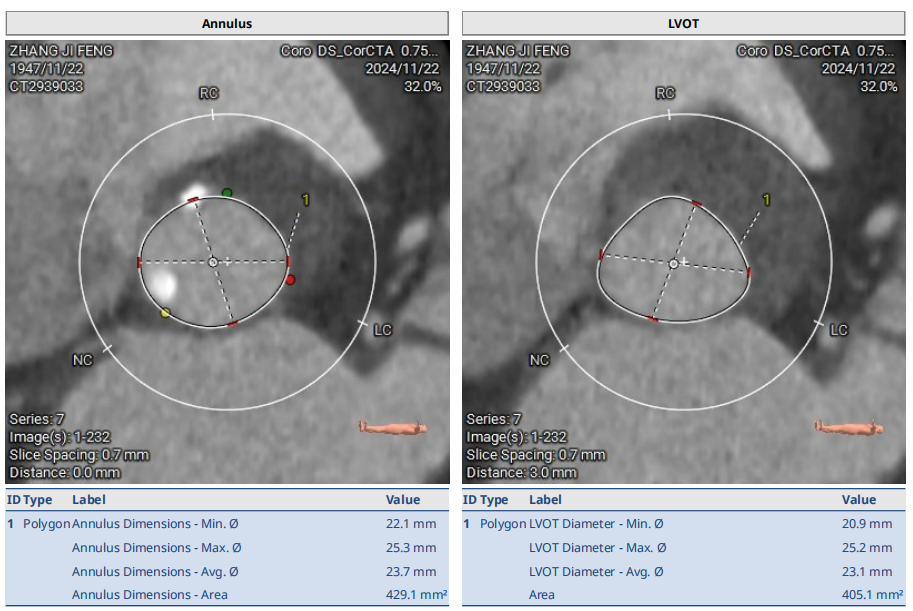The image size is (913, 611).
Task: Click the center point of the Annulus contour
Action: [212, 262]
